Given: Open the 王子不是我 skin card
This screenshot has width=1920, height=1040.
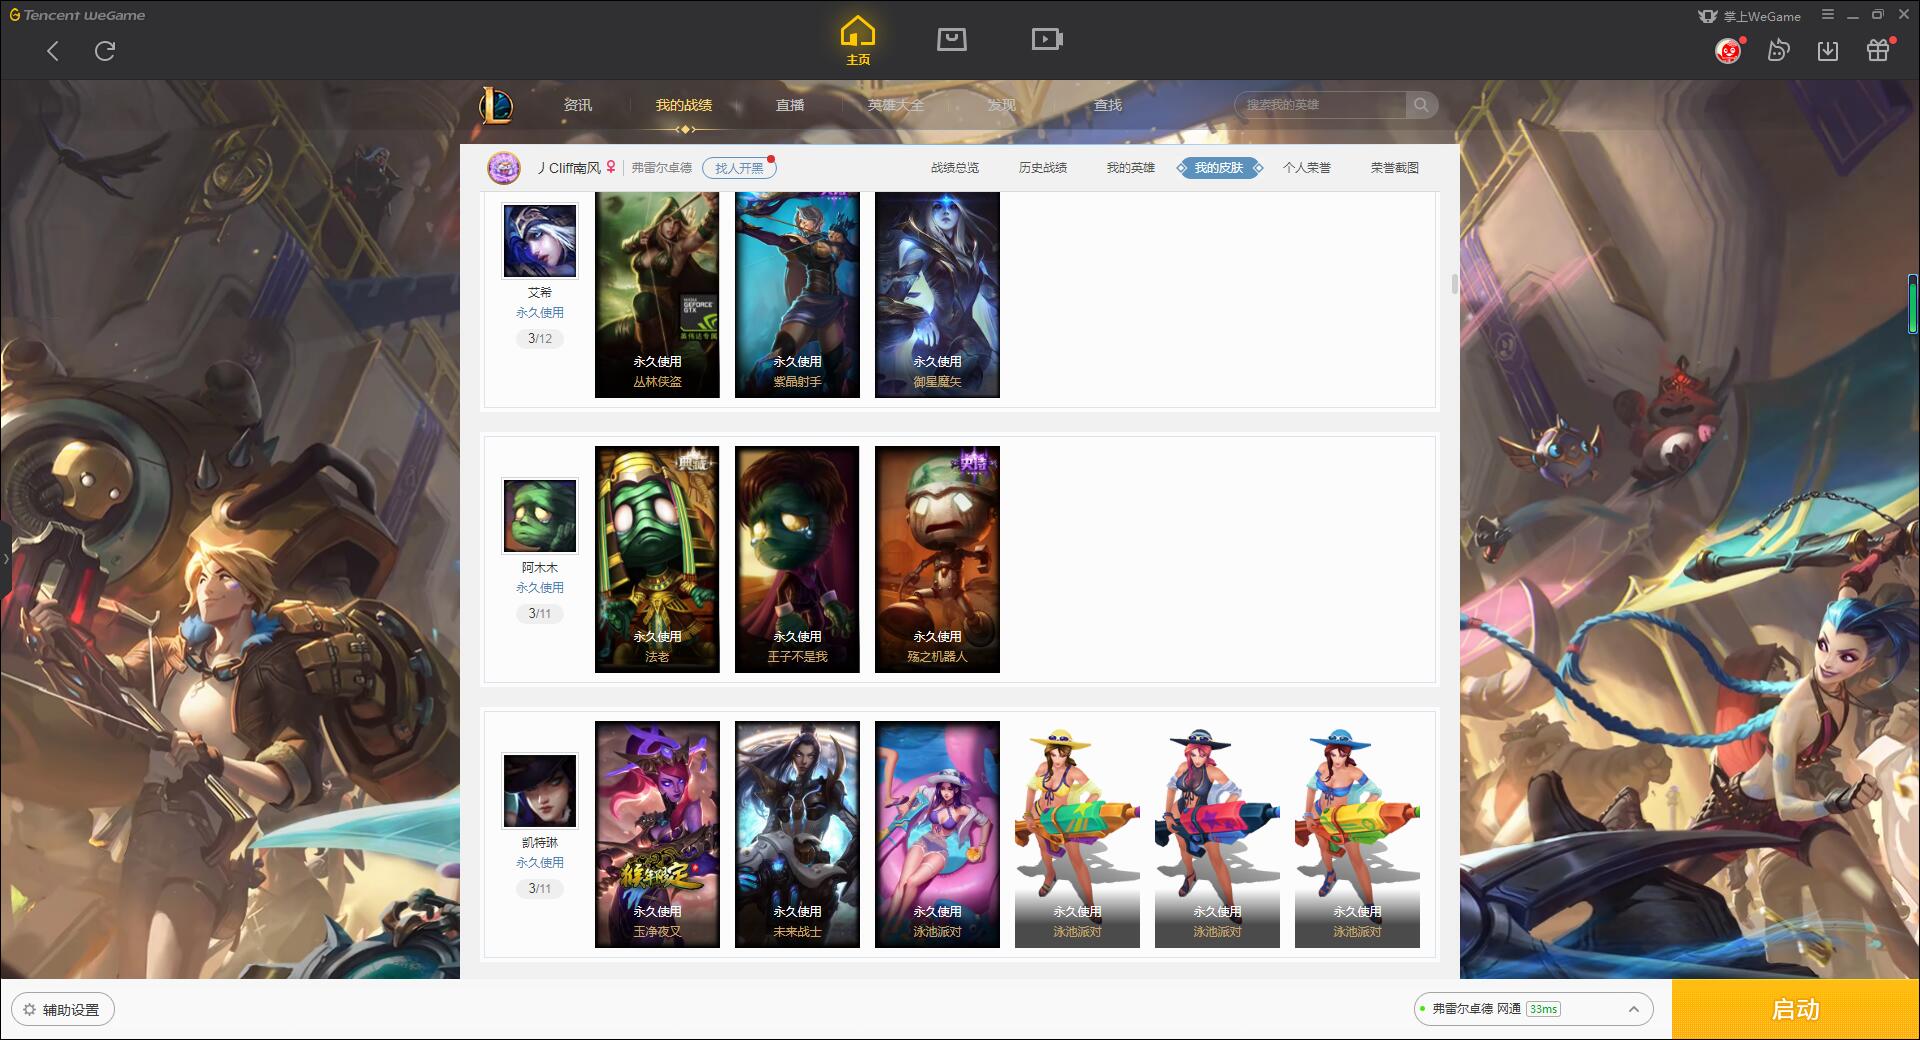Looking at the screenshot, I should pos(797,559).
